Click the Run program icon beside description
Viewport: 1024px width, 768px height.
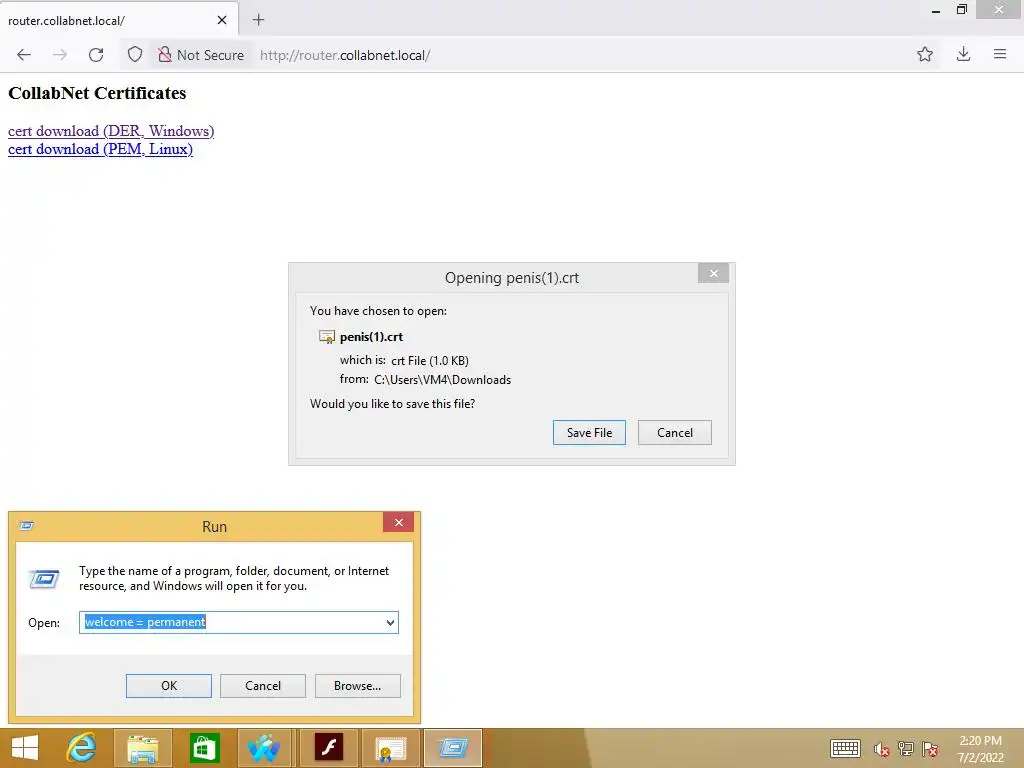click(44, 579)
